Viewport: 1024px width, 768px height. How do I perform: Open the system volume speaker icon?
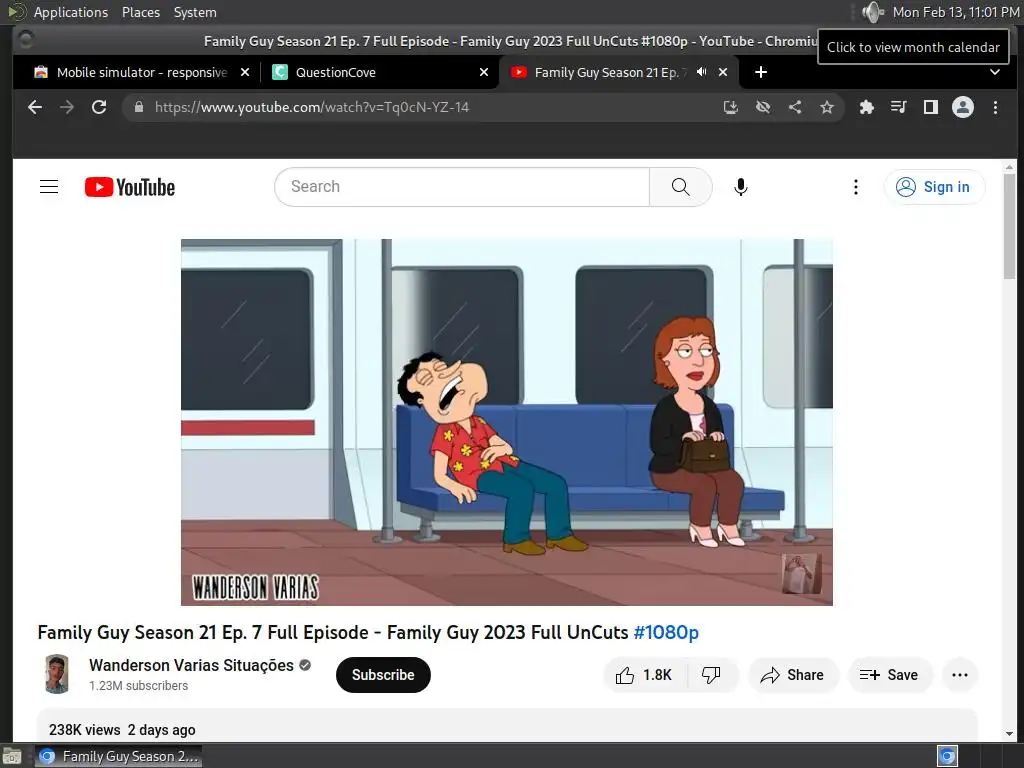pos(871,12)
